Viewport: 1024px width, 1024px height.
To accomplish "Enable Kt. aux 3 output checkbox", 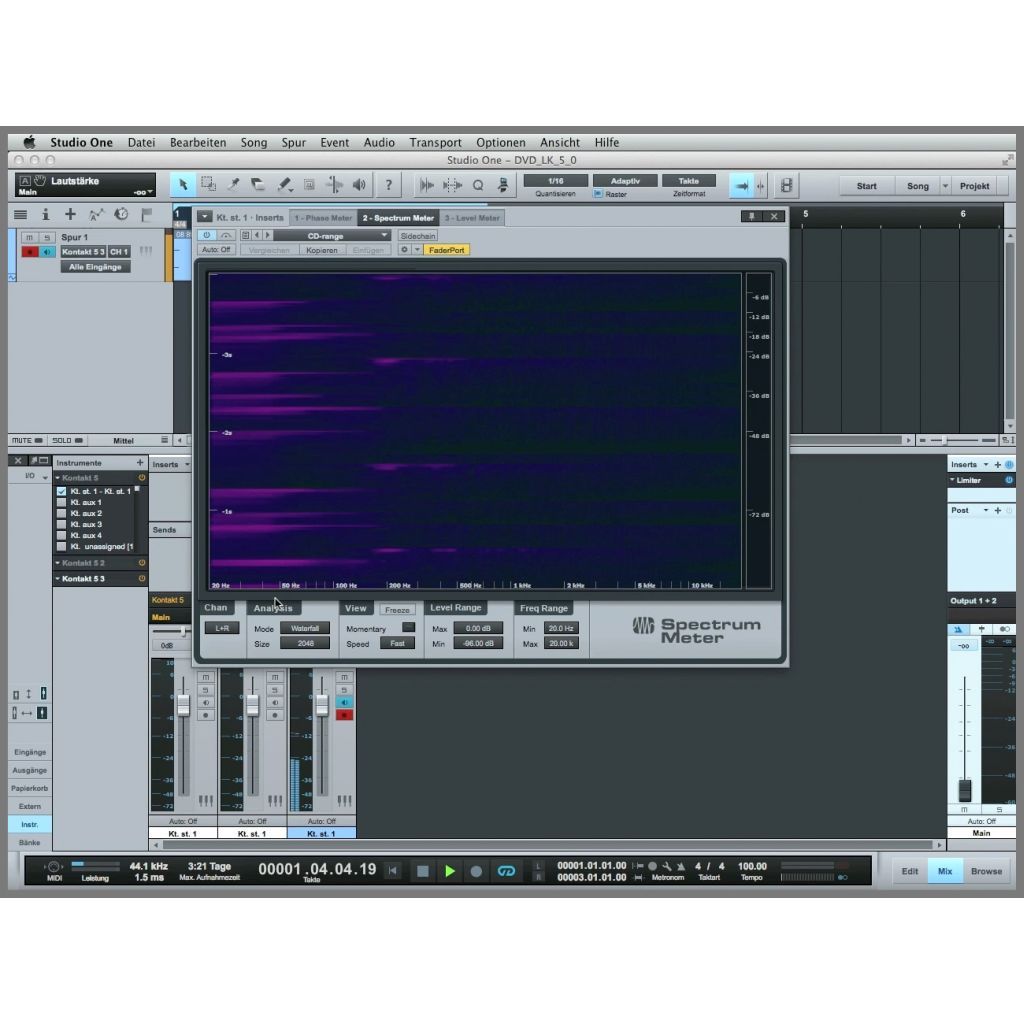I will (x=61, y=524).
